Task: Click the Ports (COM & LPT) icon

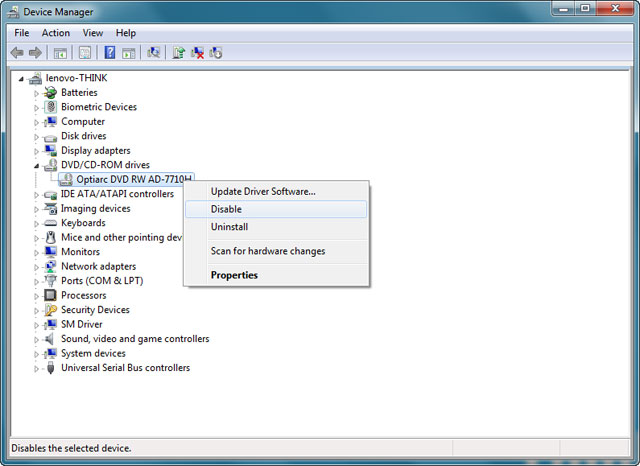Action: (x=51, y=281)
